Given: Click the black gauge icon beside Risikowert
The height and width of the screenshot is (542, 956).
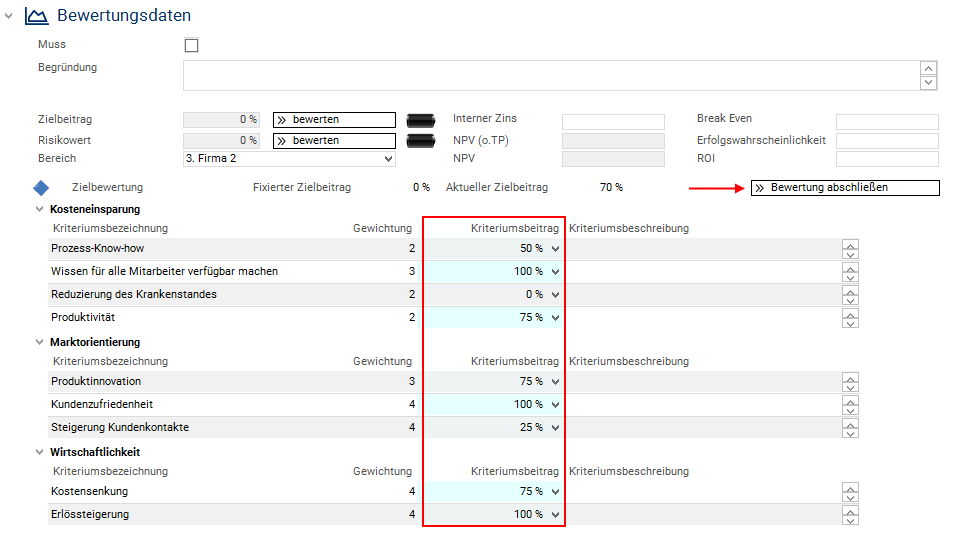Looking at the screenshot, I should pyautogui.click(x=421, y=140).
